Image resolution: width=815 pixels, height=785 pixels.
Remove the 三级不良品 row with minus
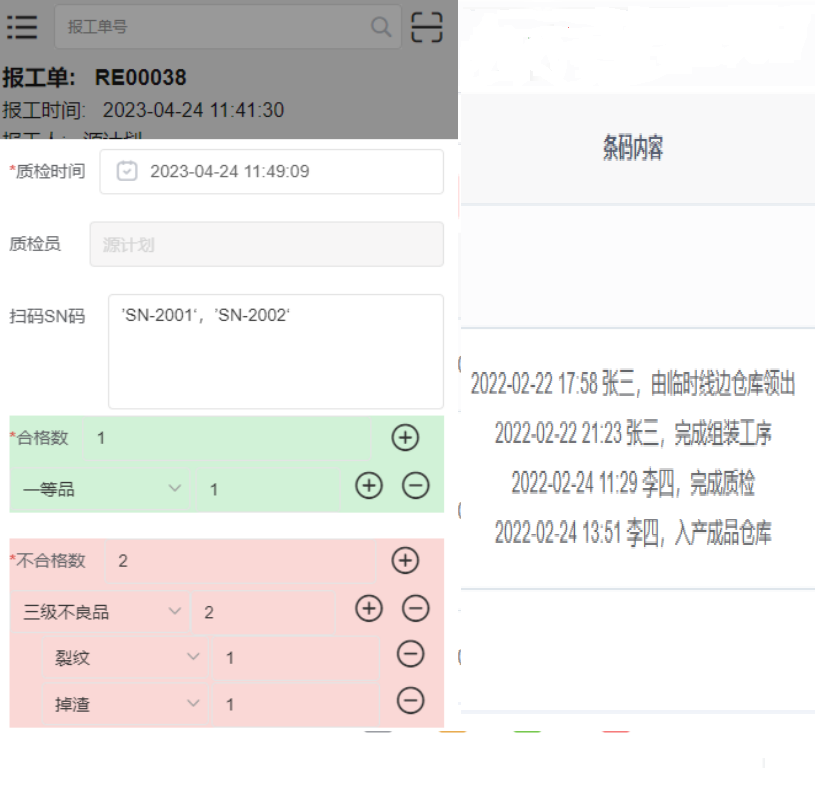click(x=415, y=608)
